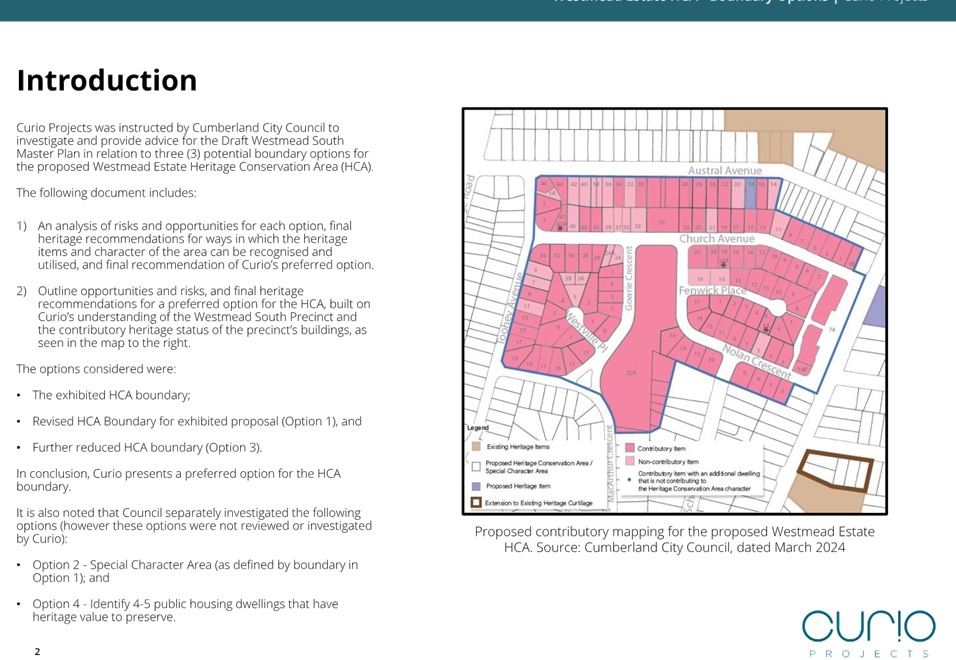This screenshot has height=660, width=956.
Task: Click the page number 2 in the footer
Action: [37, 651]
